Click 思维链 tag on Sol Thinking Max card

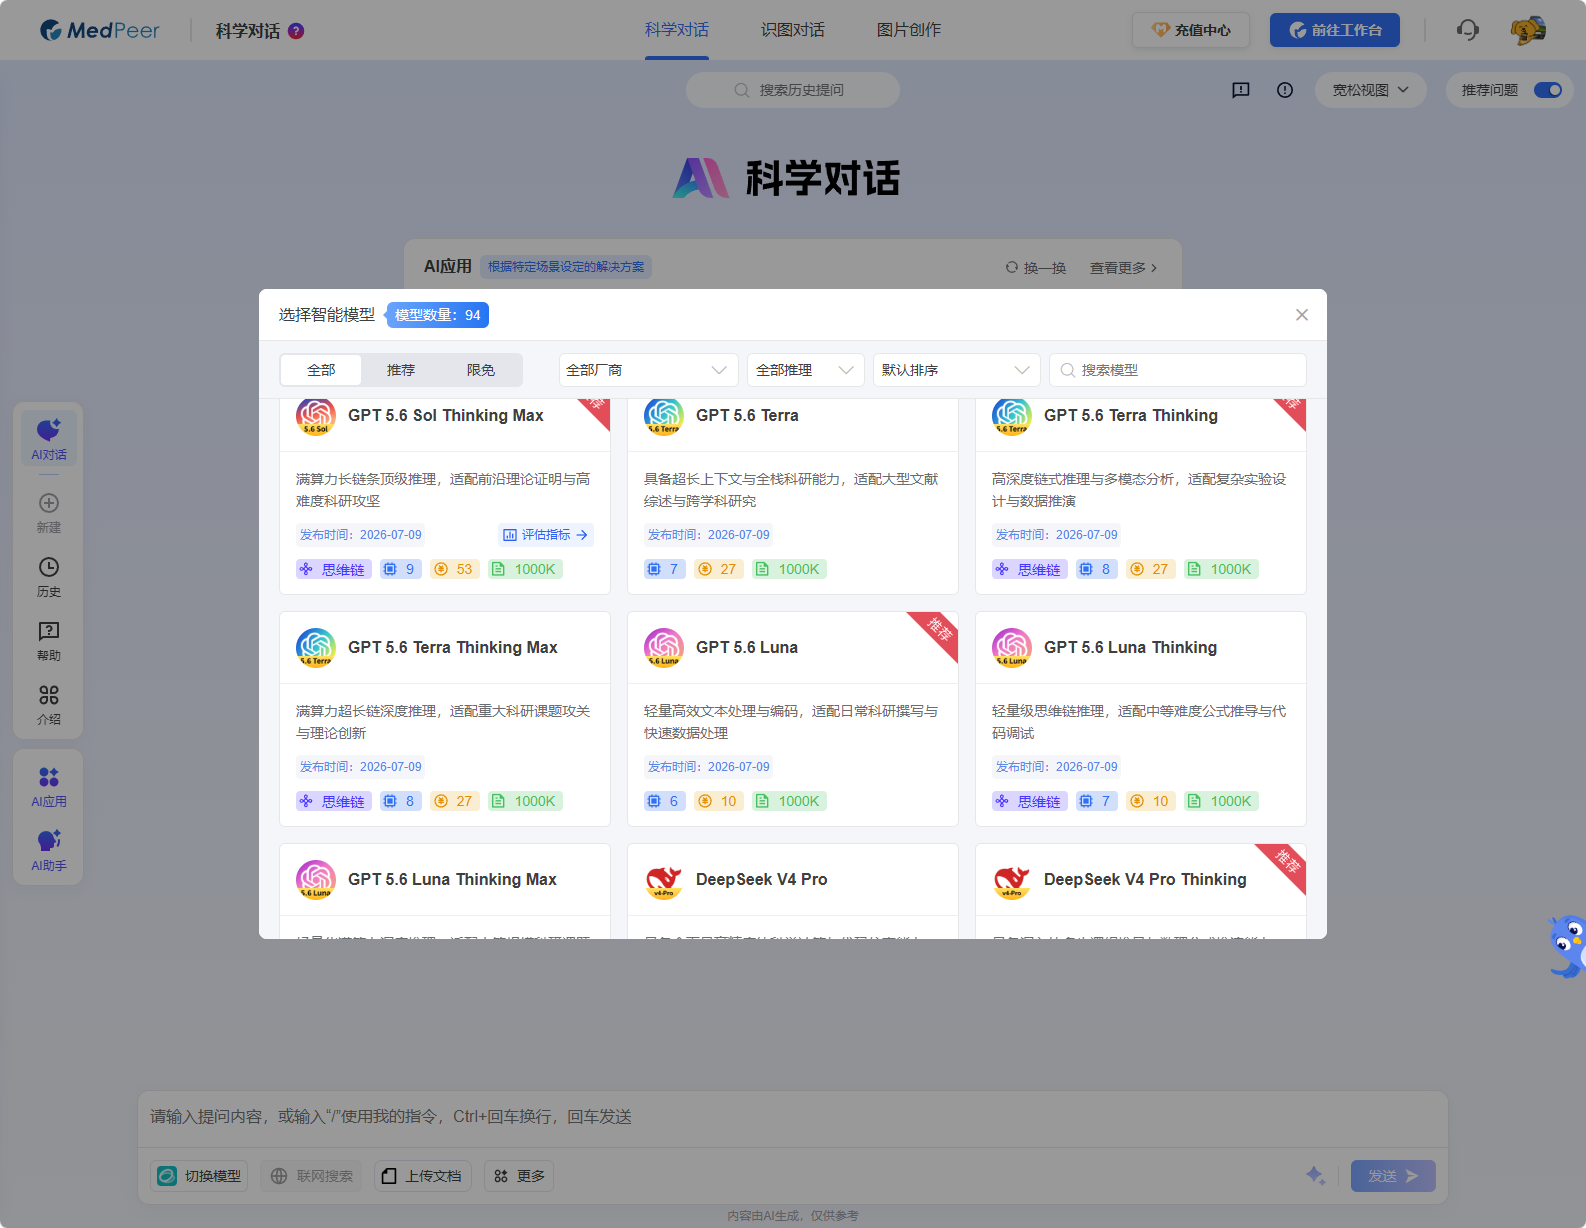pos(334,569)
